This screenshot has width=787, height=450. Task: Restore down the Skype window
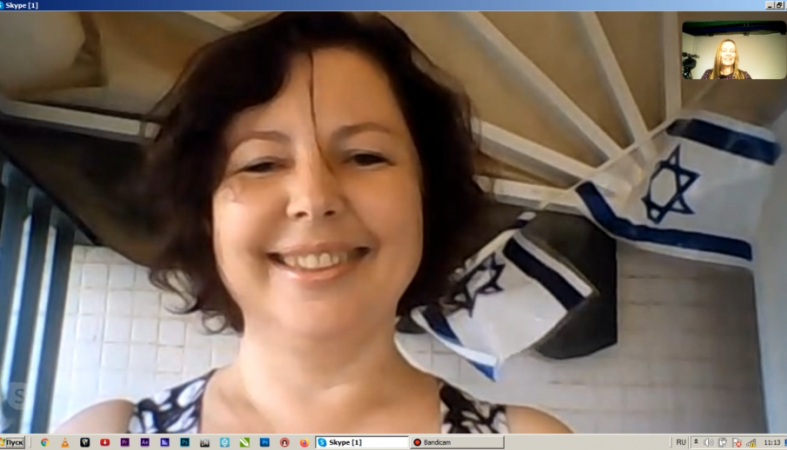(780, 5)
